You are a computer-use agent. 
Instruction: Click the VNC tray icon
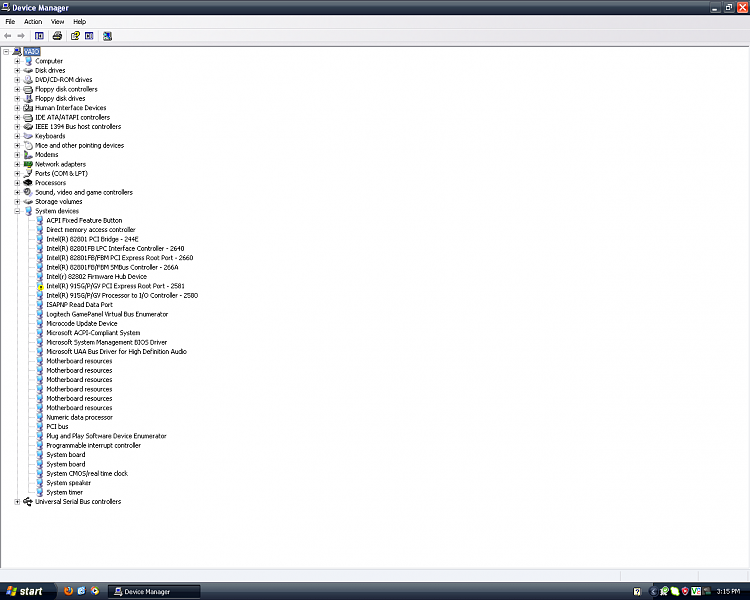[696, 591]
